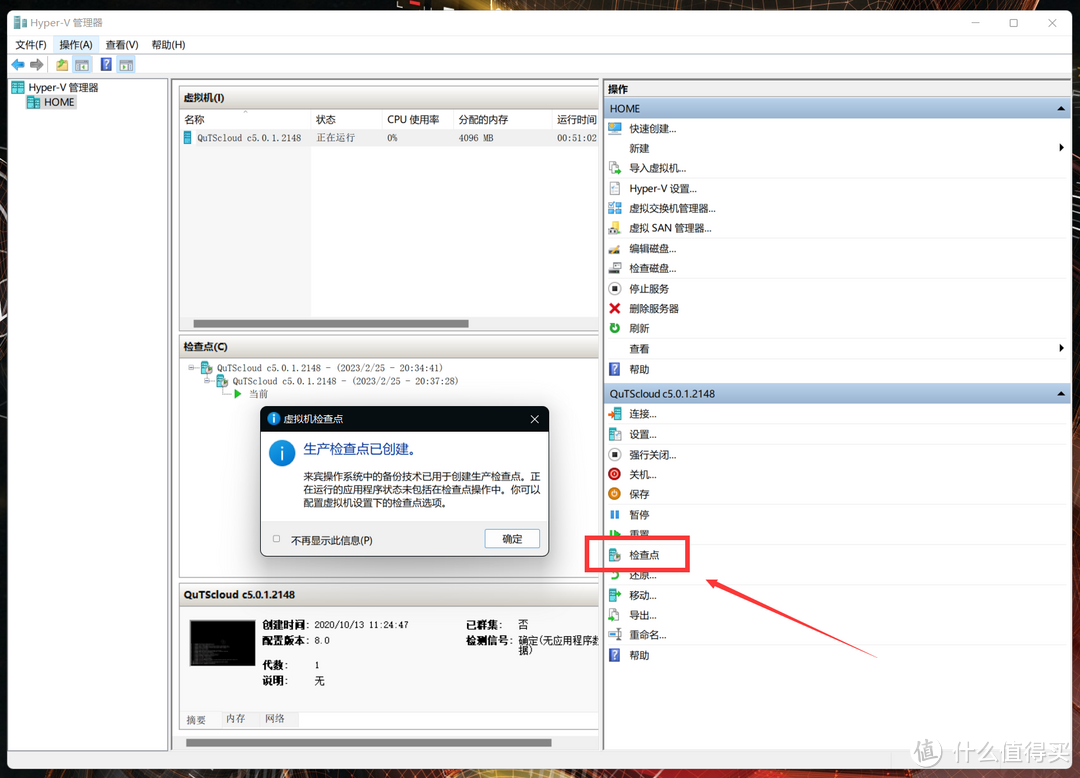Close the 虚拟机检查点 dialog
This screenshot has height=778, width=1080.
(x=534, y=419)
